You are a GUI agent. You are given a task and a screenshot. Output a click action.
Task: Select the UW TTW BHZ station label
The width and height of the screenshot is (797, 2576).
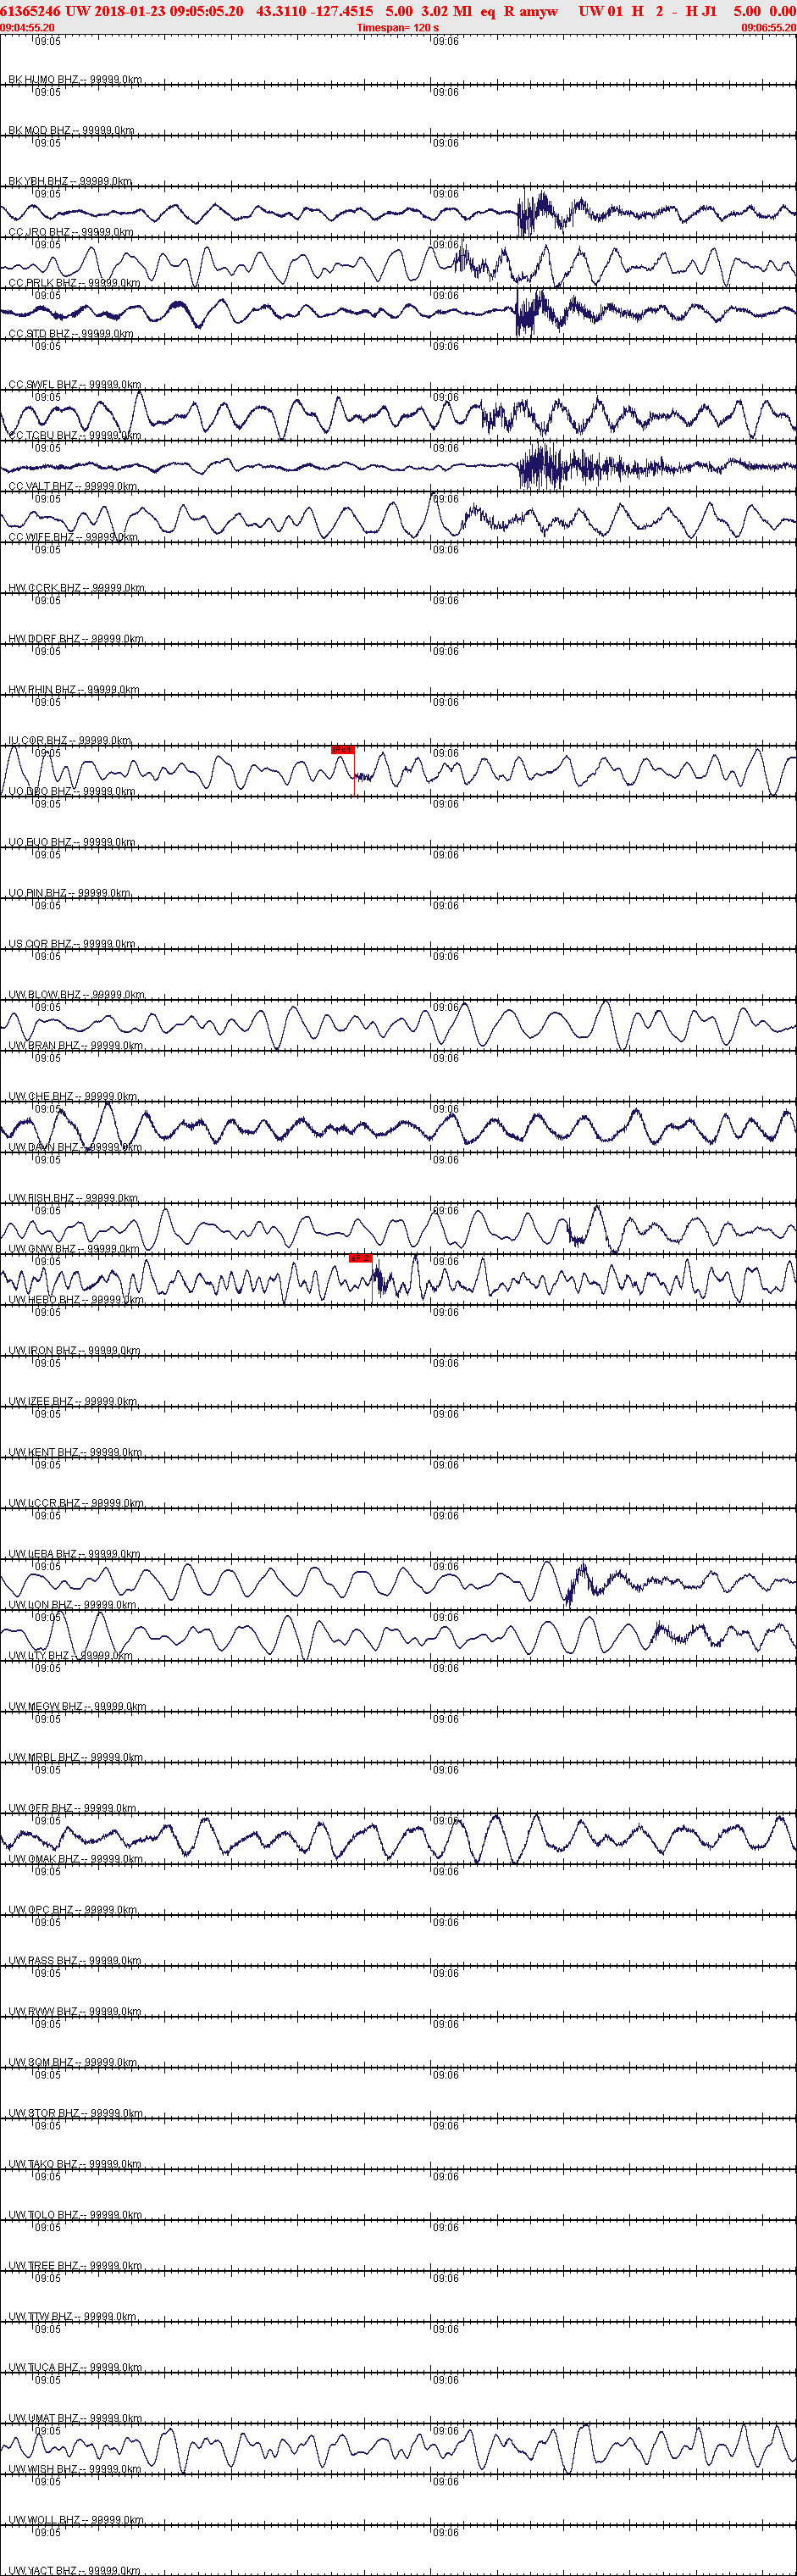[73, 2317]
